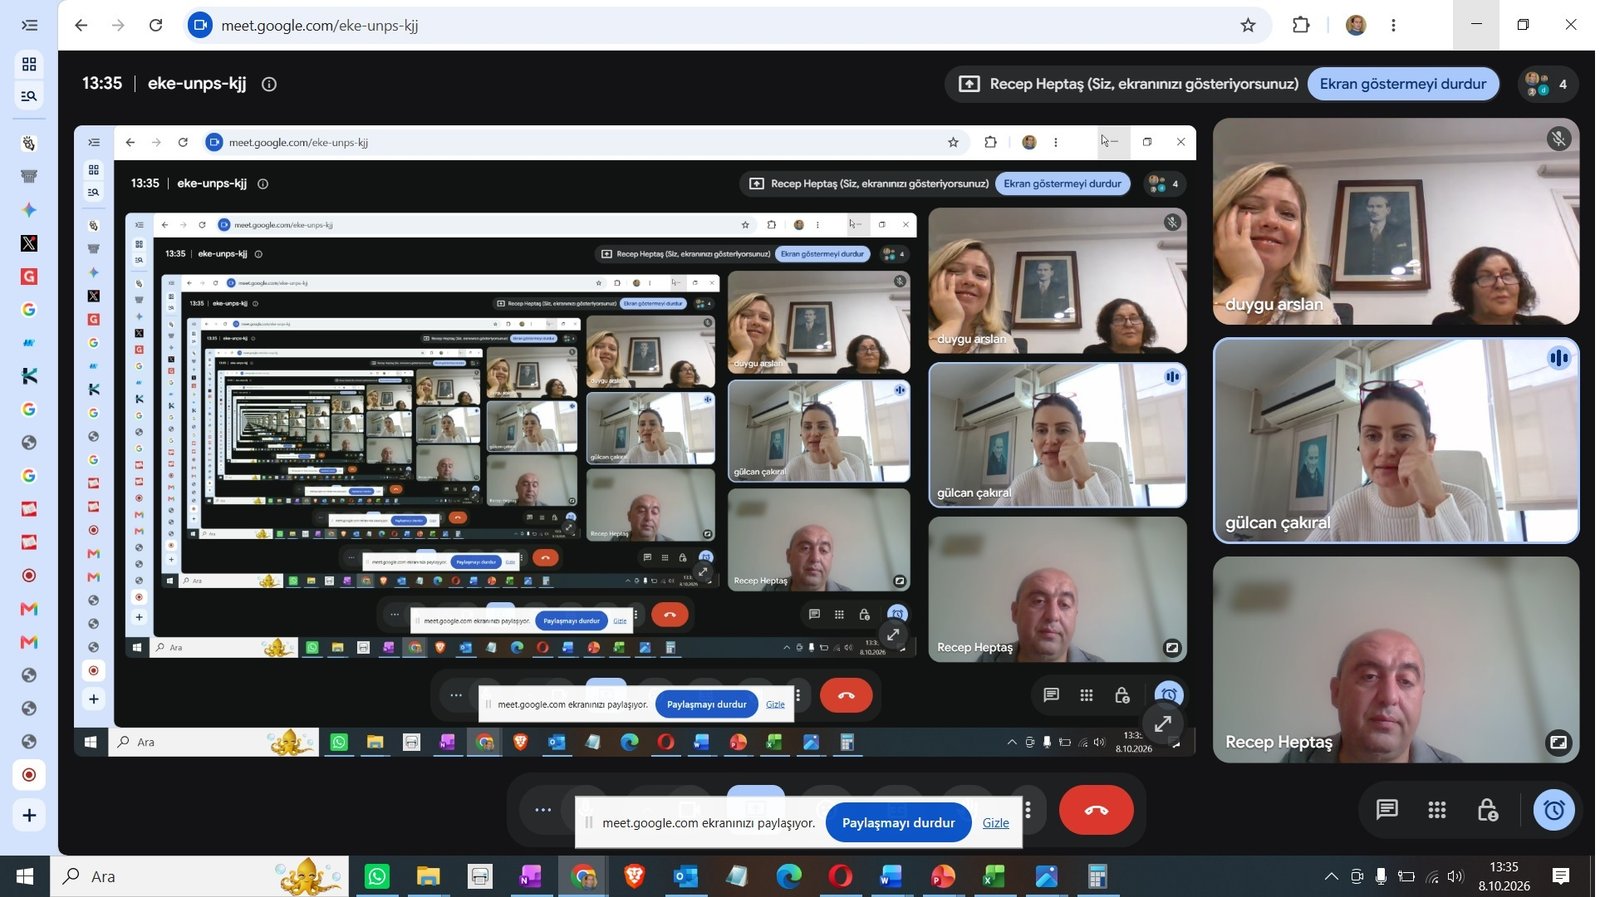Switch to the dark K-logo tab in outermost sidebar
Viewport: 1600px width, 897px height.
click(29, 376)
